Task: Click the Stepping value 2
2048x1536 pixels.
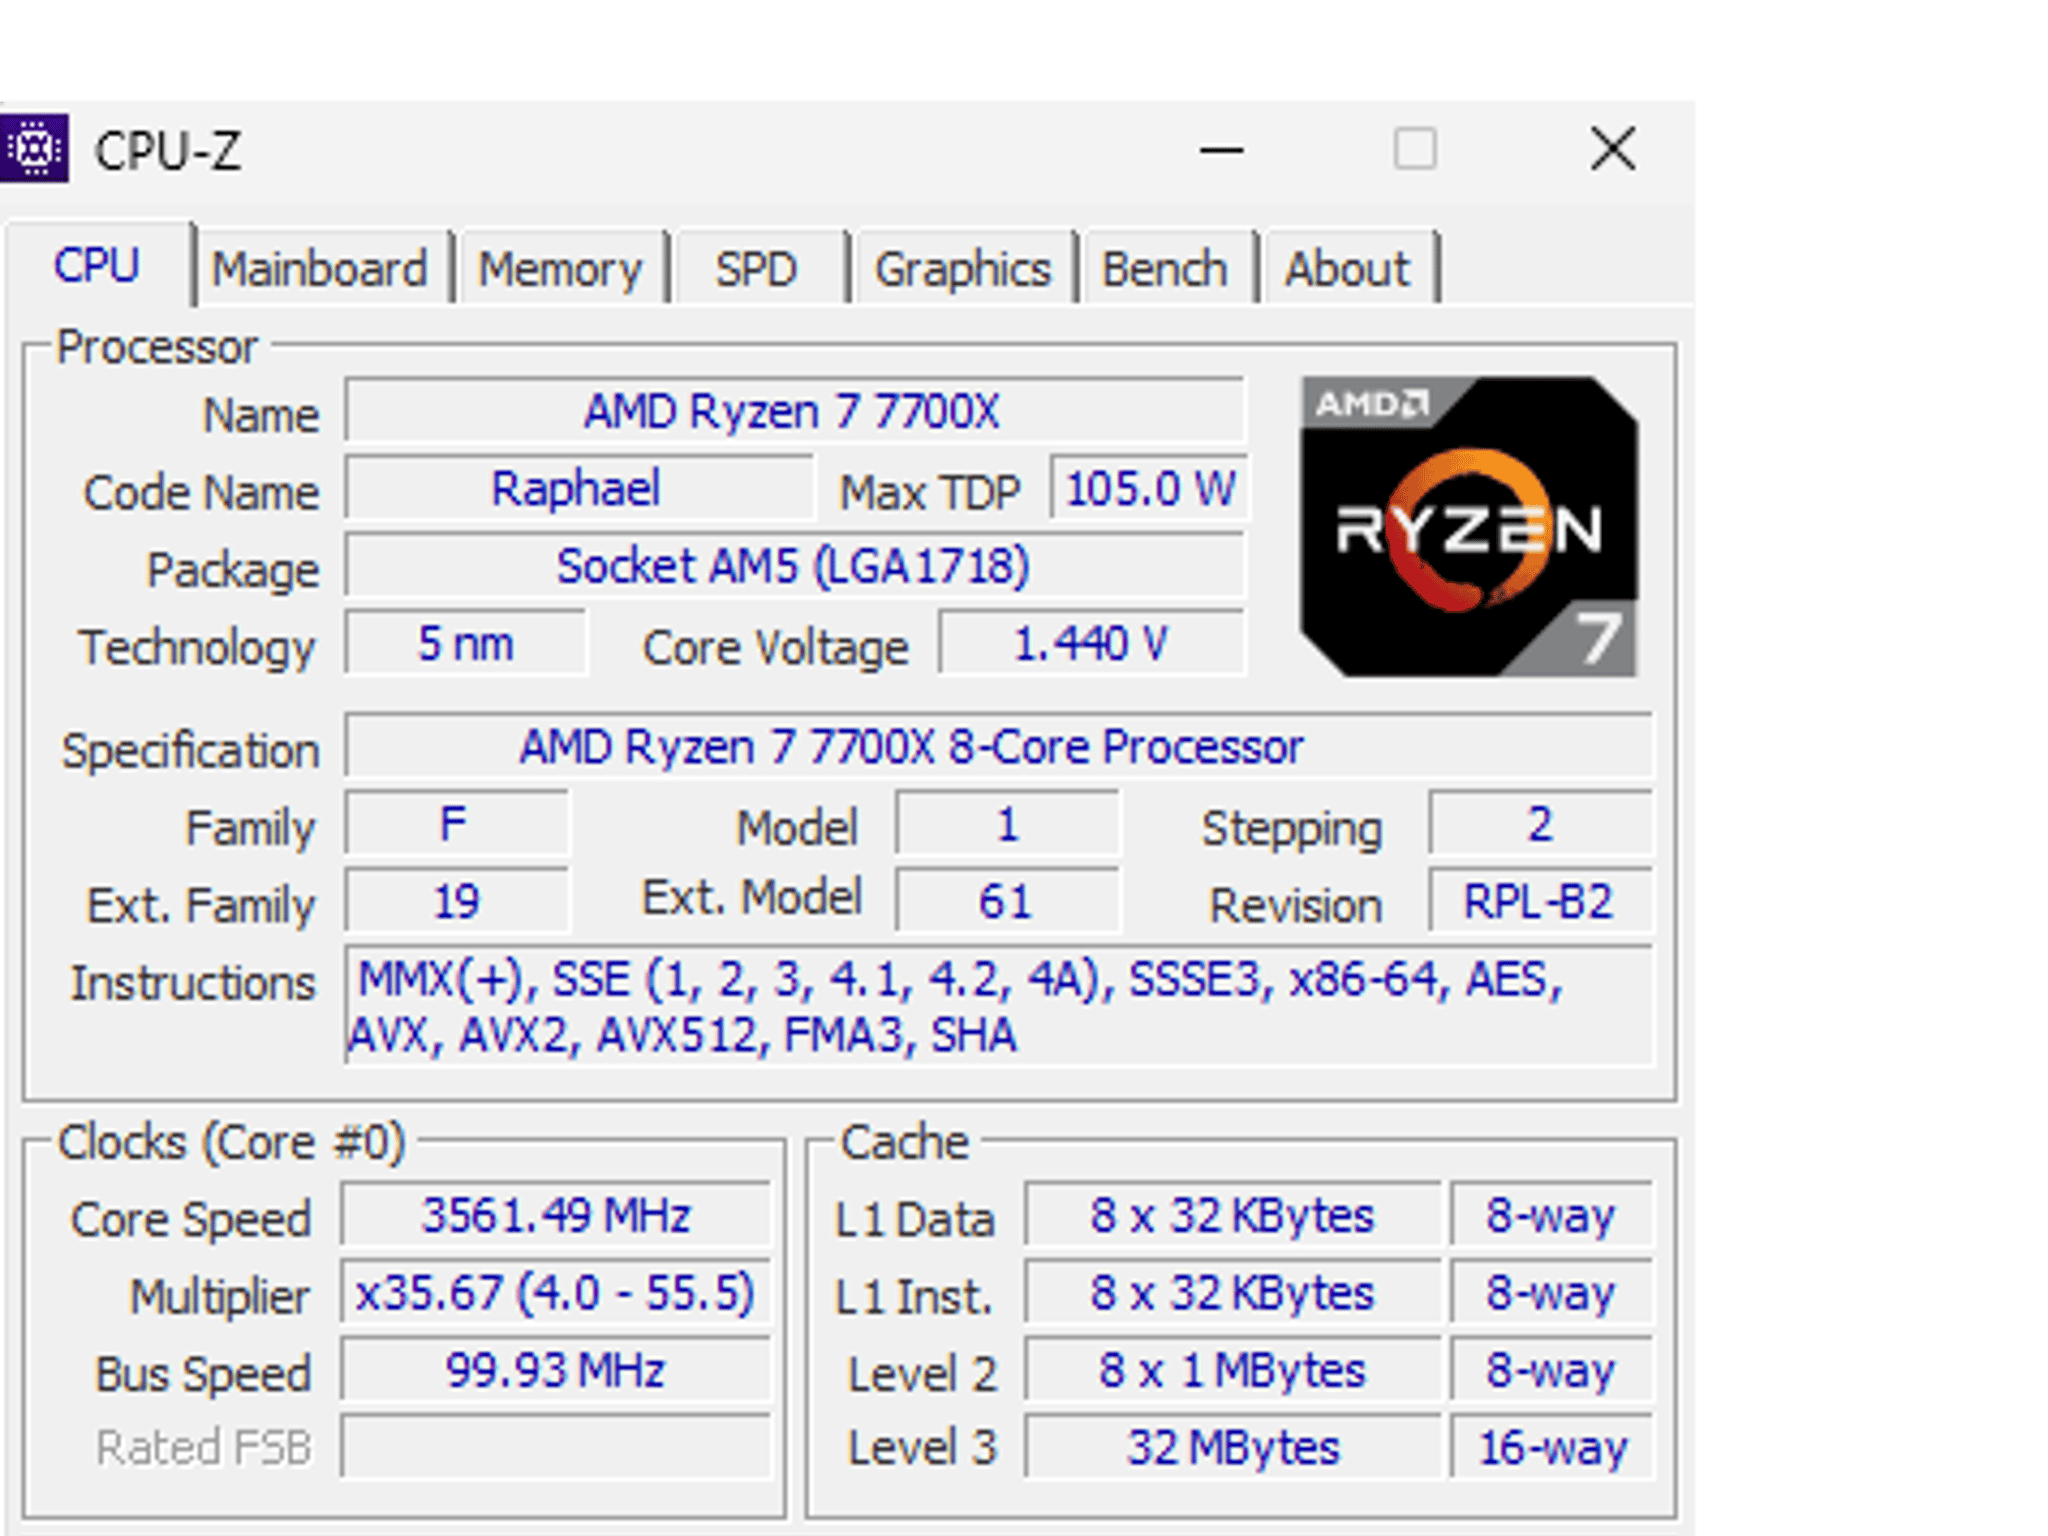Action: pyautogui.click(x=1540, y=824)
